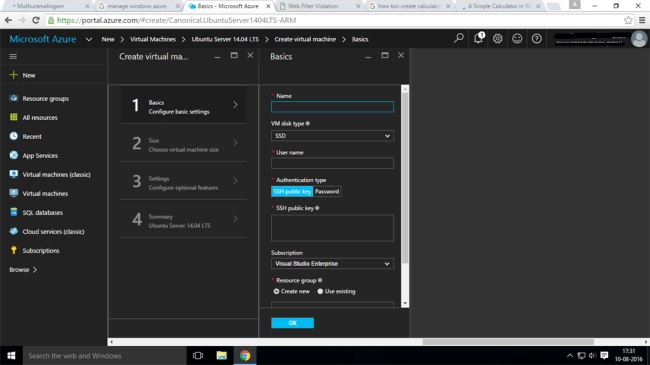Click the Microsoft Azure logo
Viewport: 650px width, 365px height.
(43, 39)
